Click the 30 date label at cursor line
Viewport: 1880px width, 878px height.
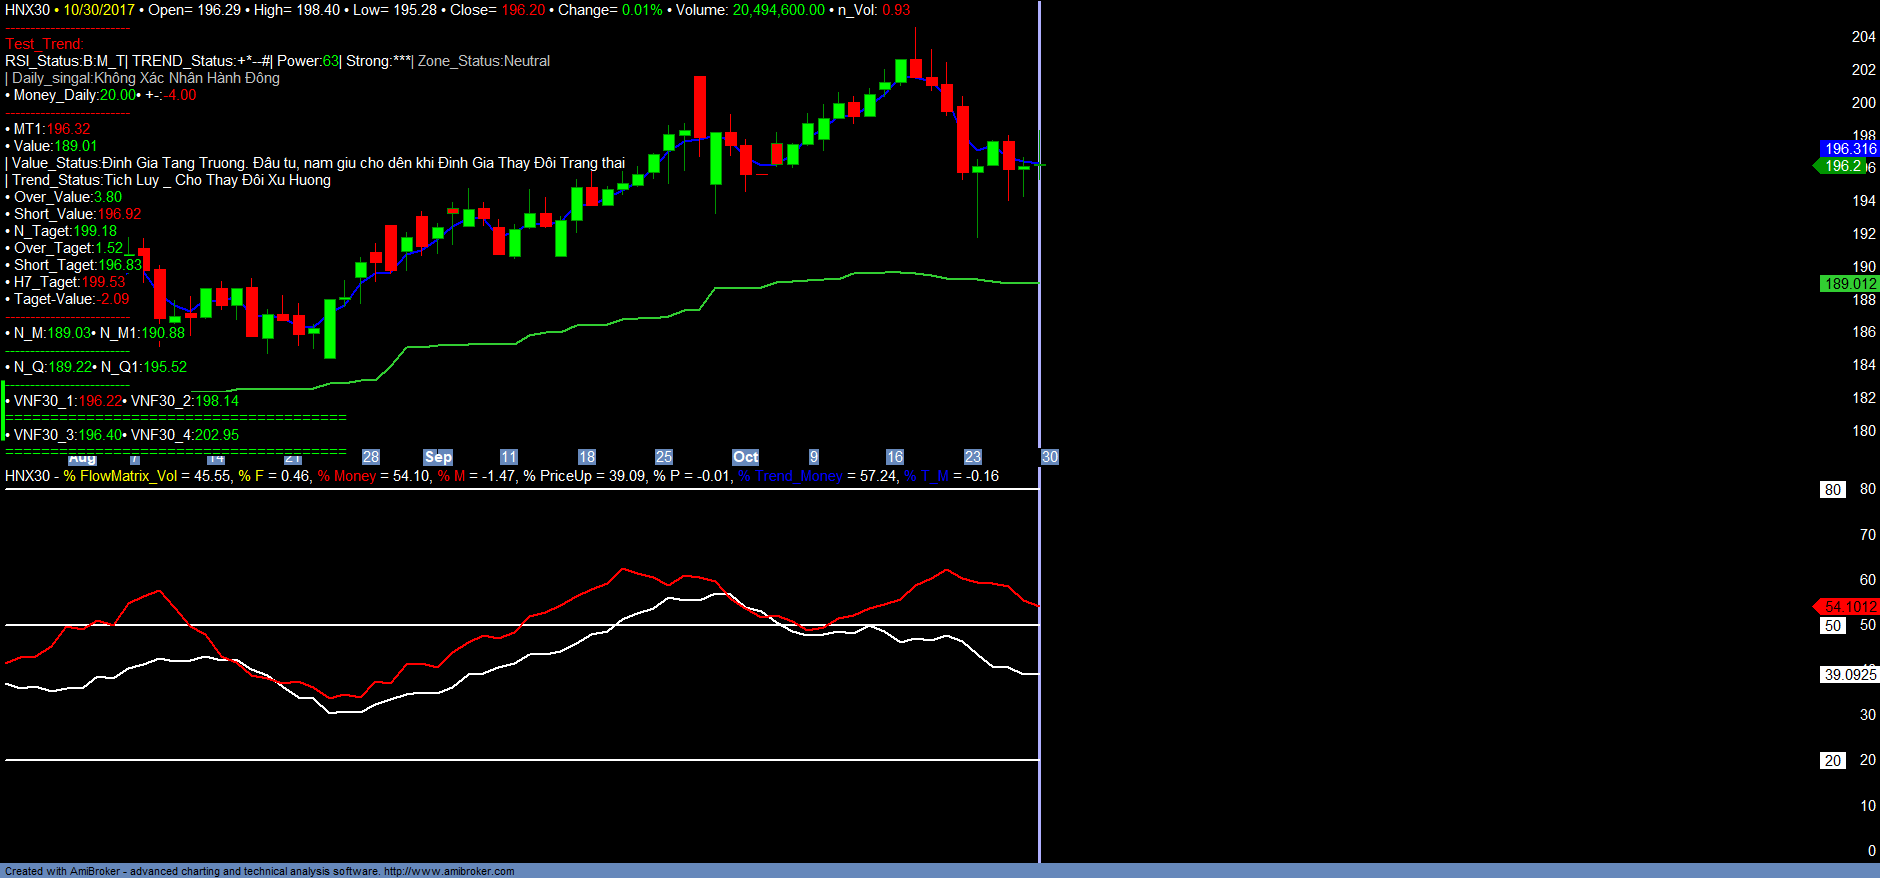point(1050,457)
